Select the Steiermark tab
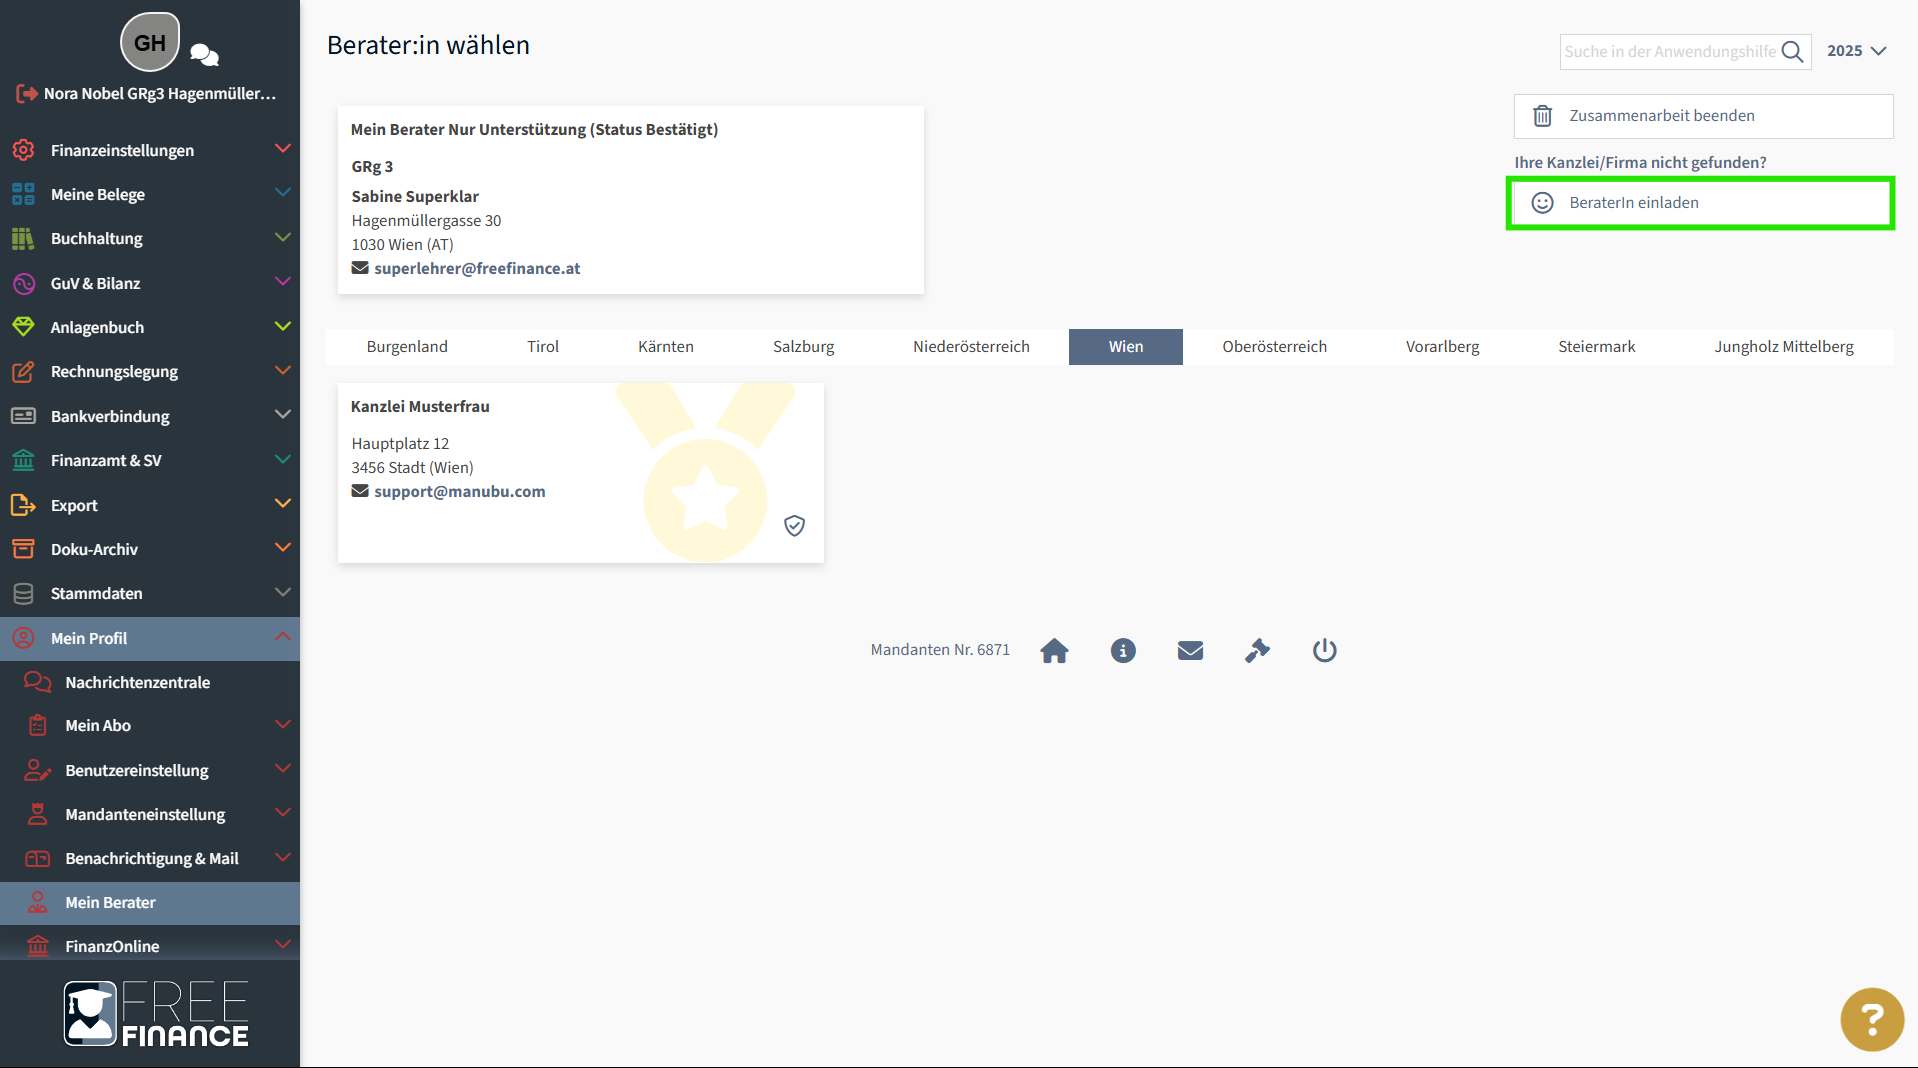Screen dimensions: 1918x1068 (1596, 347)
